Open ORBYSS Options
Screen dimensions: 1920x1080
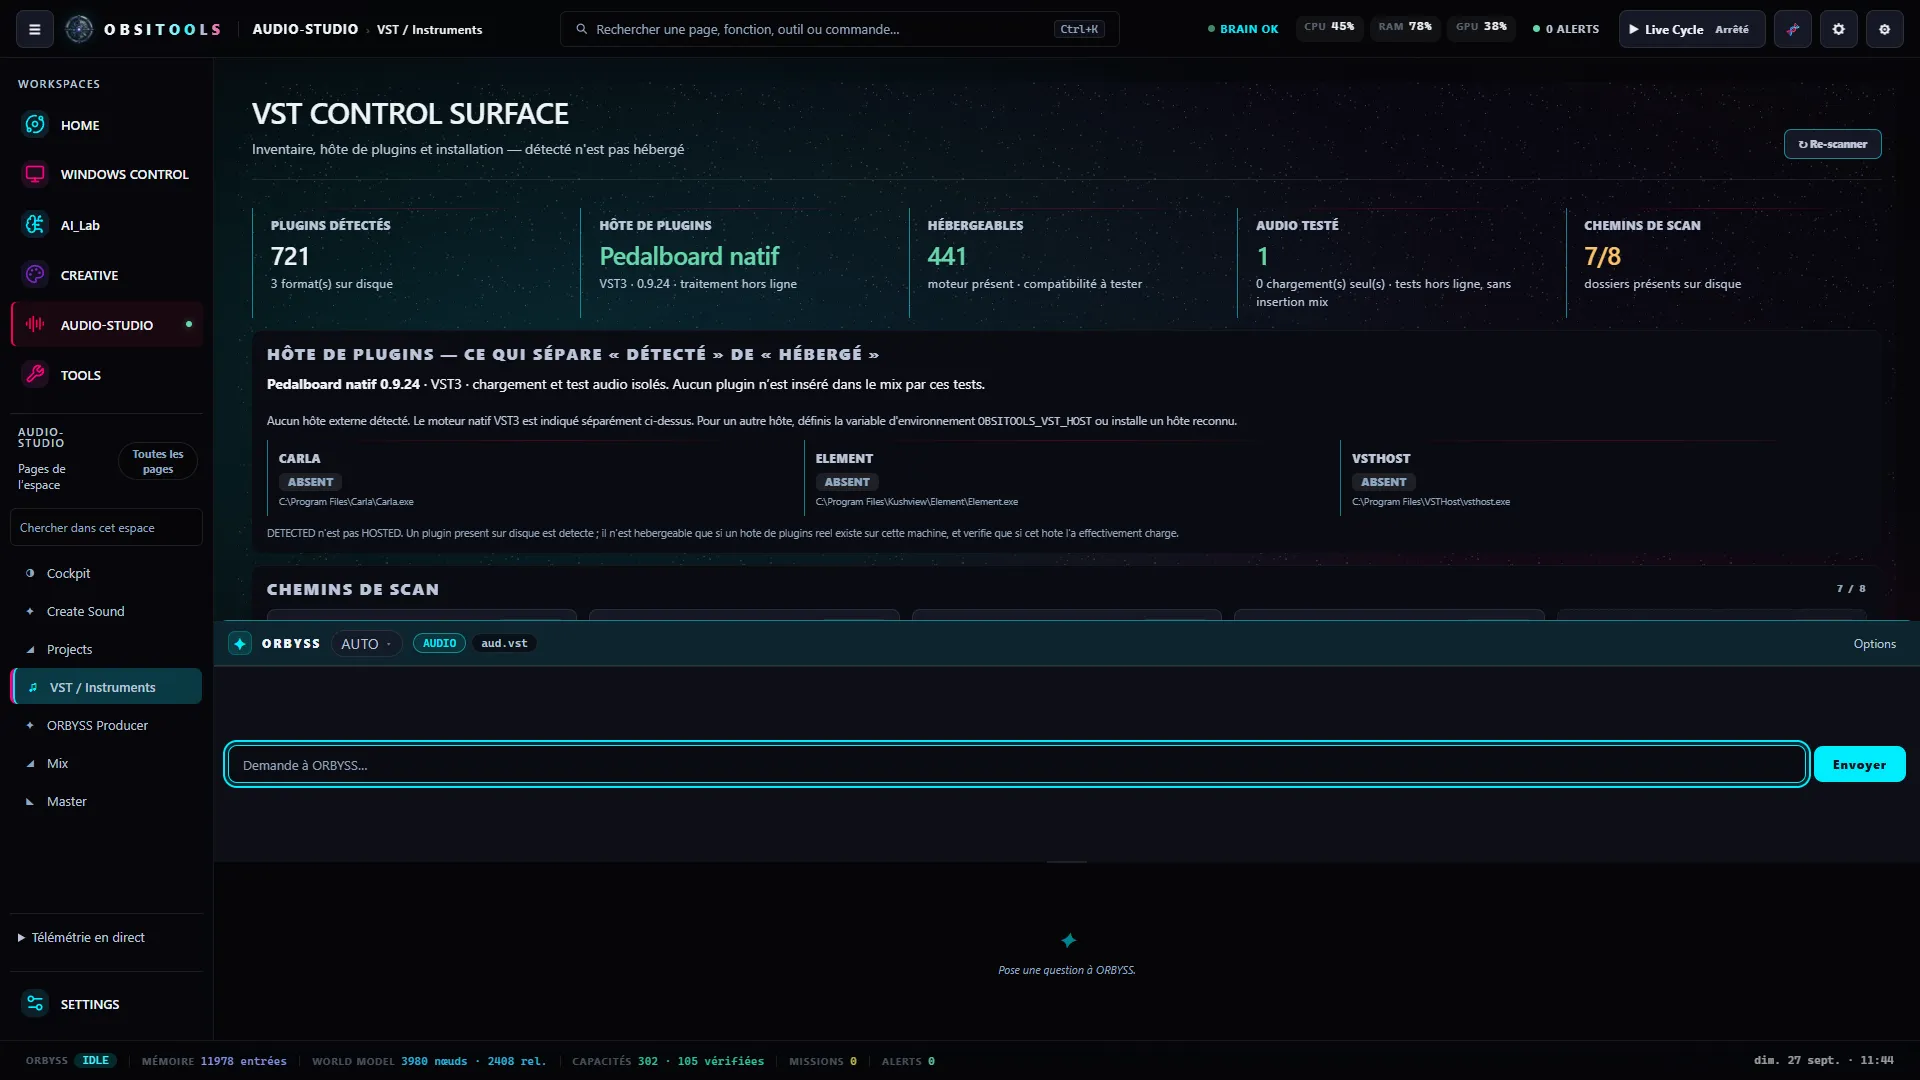(x=1874, y=644)
